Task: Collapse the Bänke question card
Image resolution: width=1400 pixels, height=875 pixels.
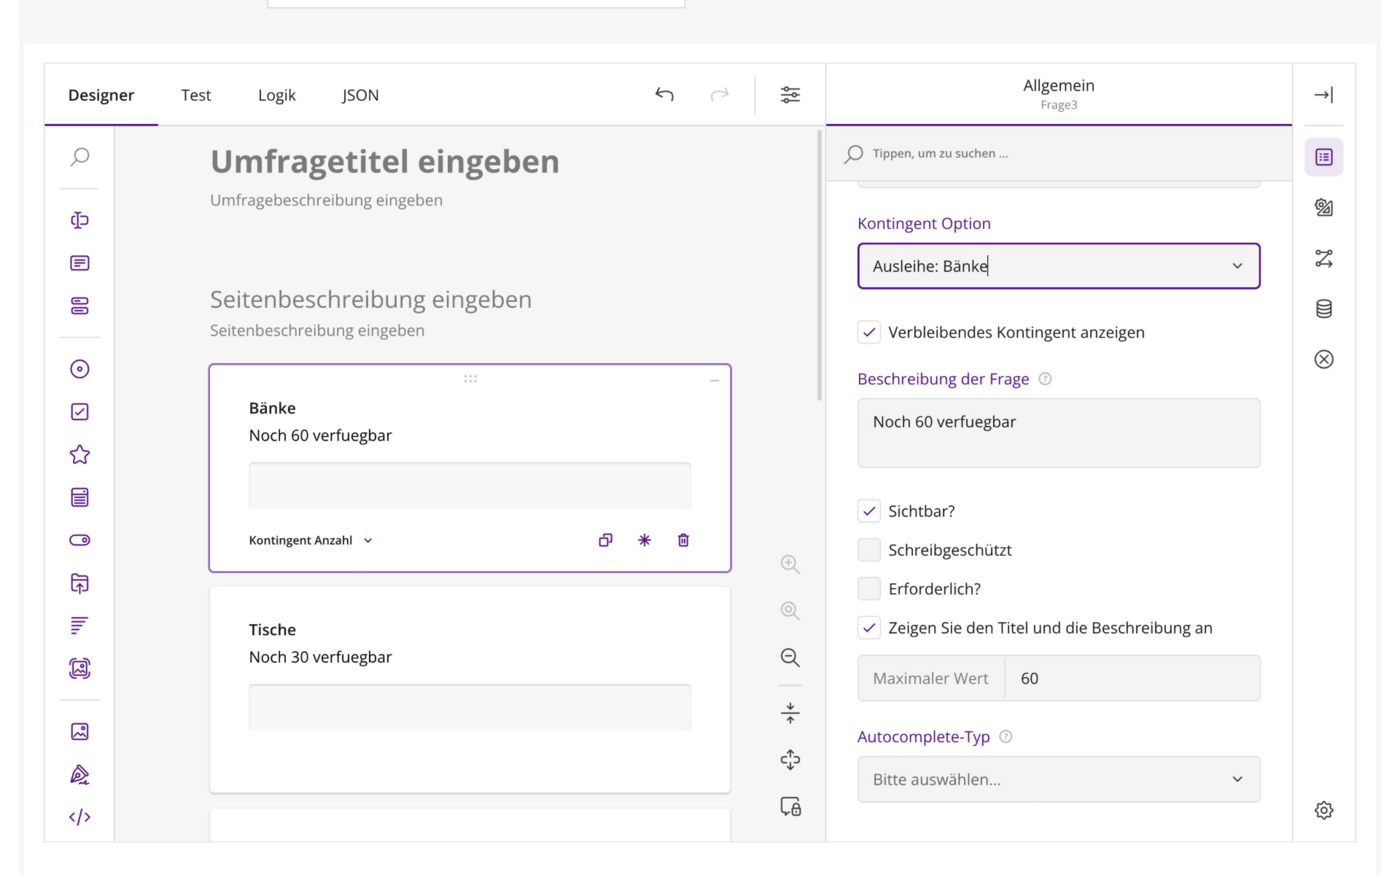Action: click(714, 381)
